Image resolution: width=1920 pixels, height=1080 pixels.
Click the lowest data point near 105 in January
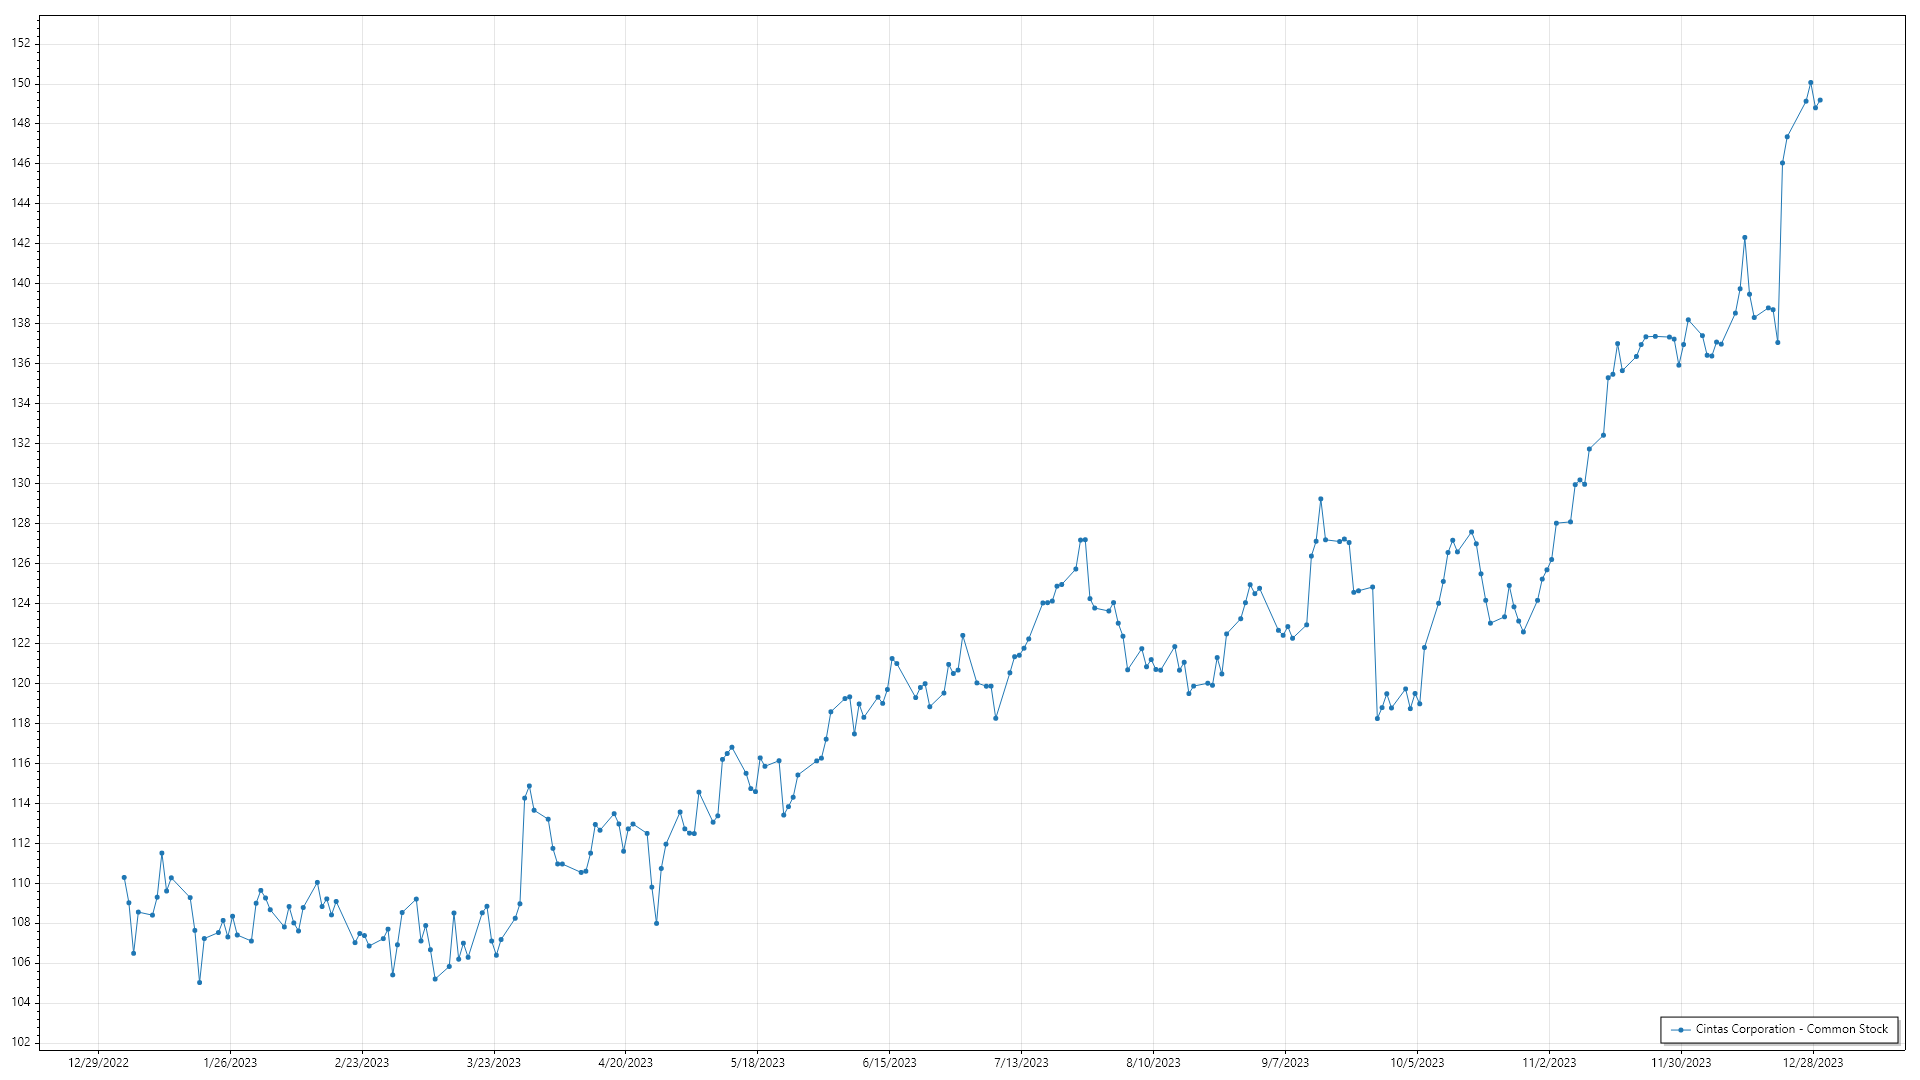200,982
